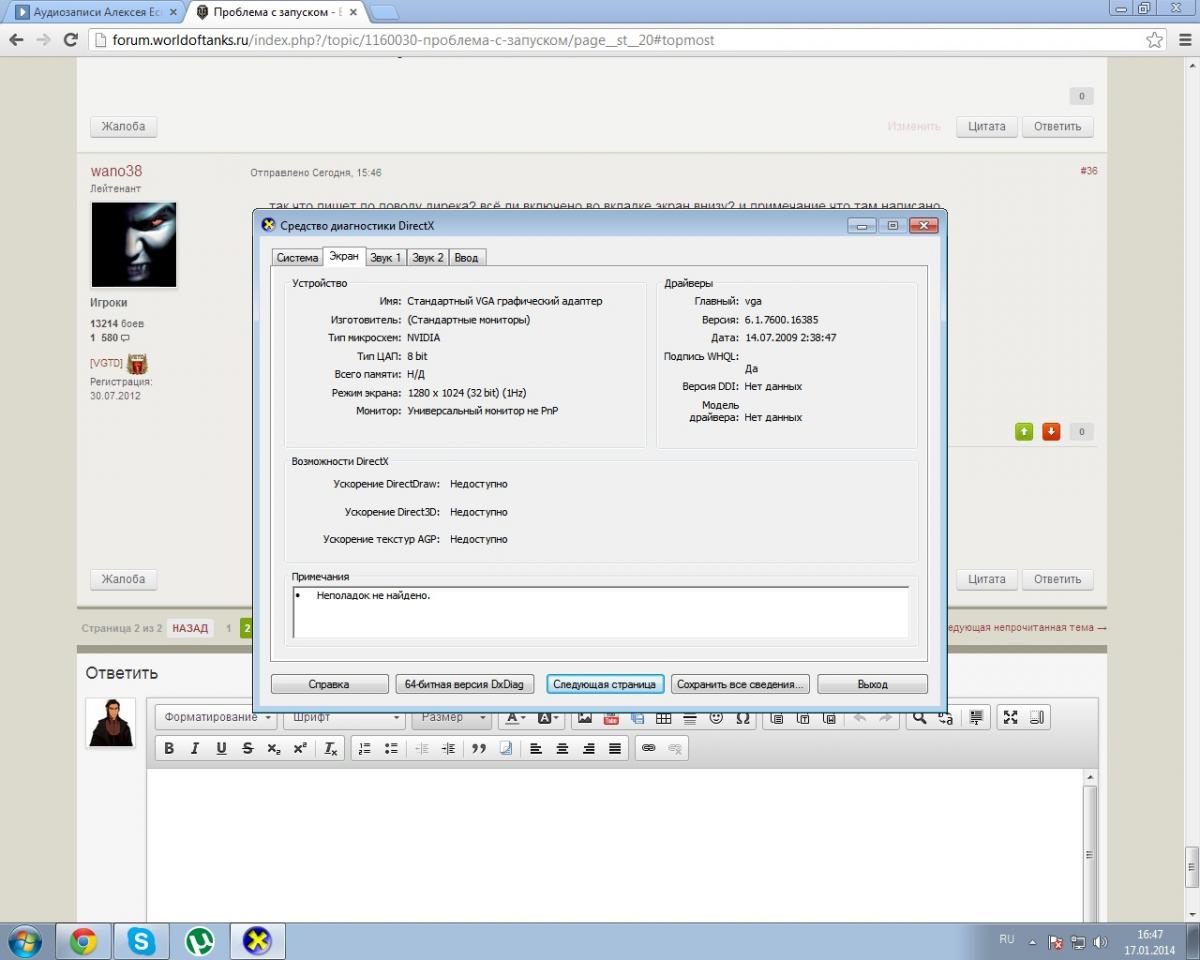Maximize the reply editor to fullscreen
The image size is (1200, 960).
click(1010, 717)
